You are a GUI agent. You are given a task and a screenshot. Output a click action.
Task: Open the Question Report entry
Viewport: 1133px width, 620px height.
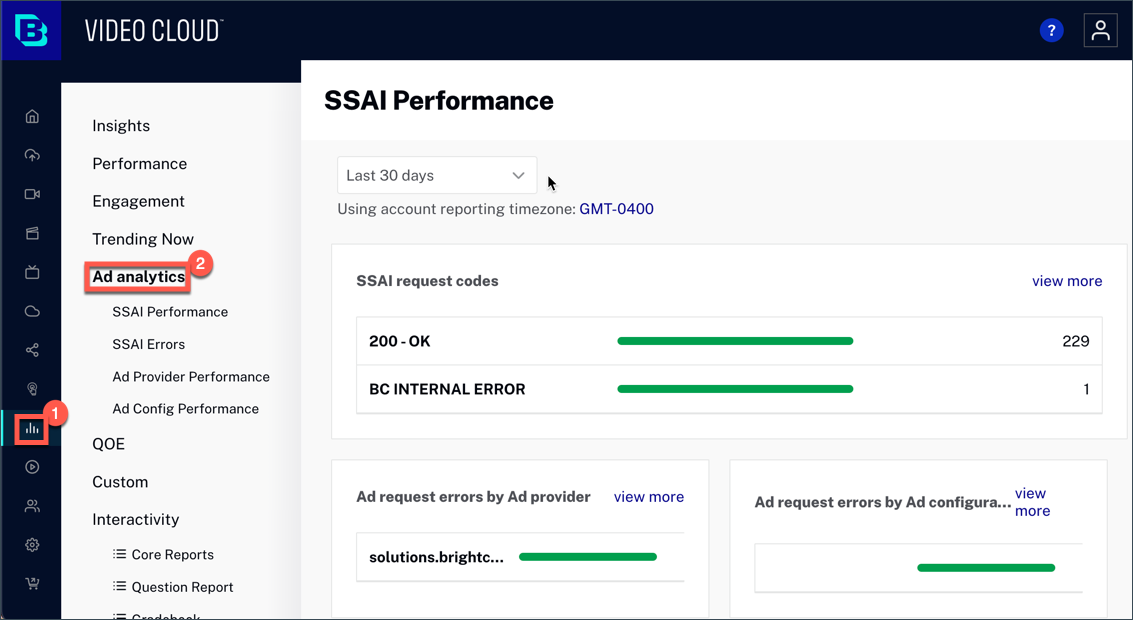point(183,587)
